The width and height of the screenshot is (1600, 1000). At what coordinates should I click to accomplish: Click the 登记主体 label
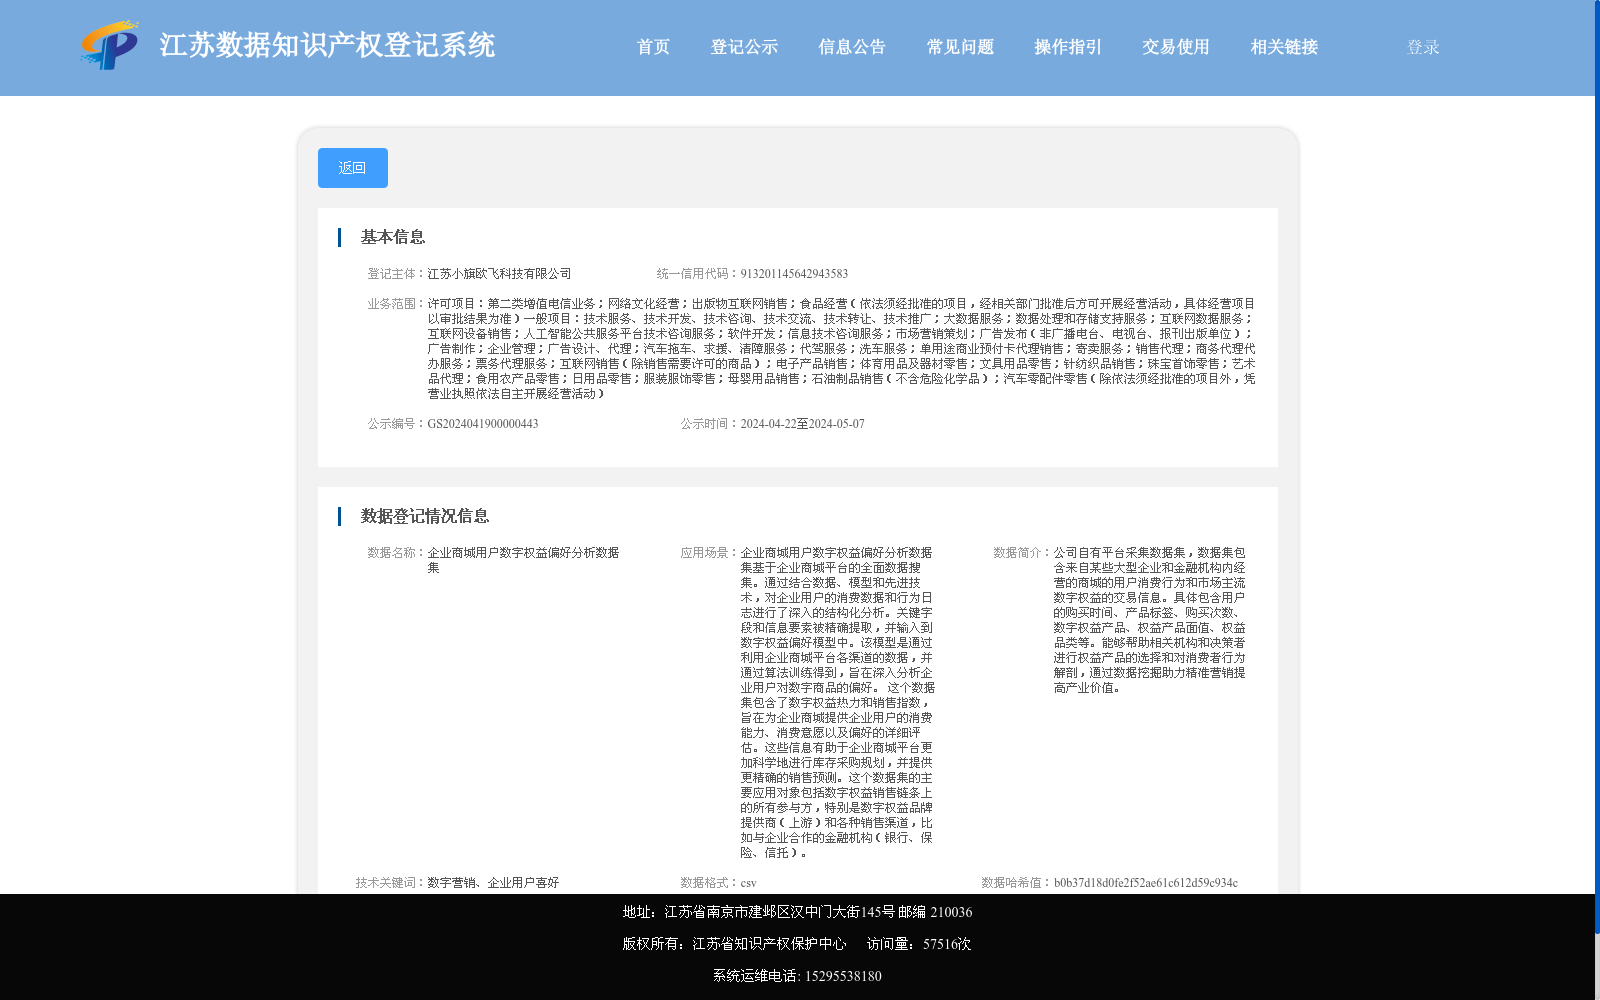click(x=397, y=274)
